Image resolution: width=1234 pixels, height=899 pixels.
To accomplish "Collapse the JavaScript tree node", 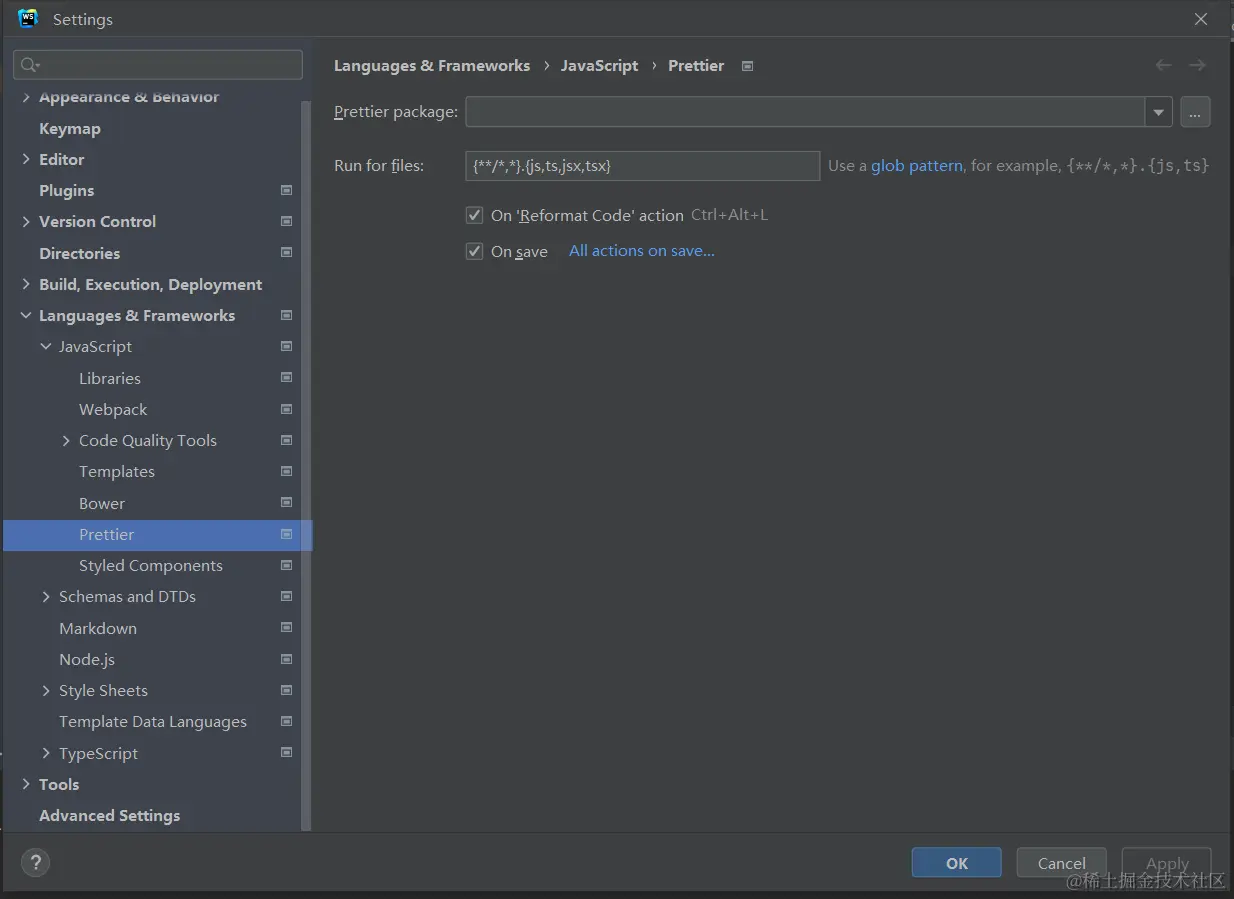I will click(46, 346).
